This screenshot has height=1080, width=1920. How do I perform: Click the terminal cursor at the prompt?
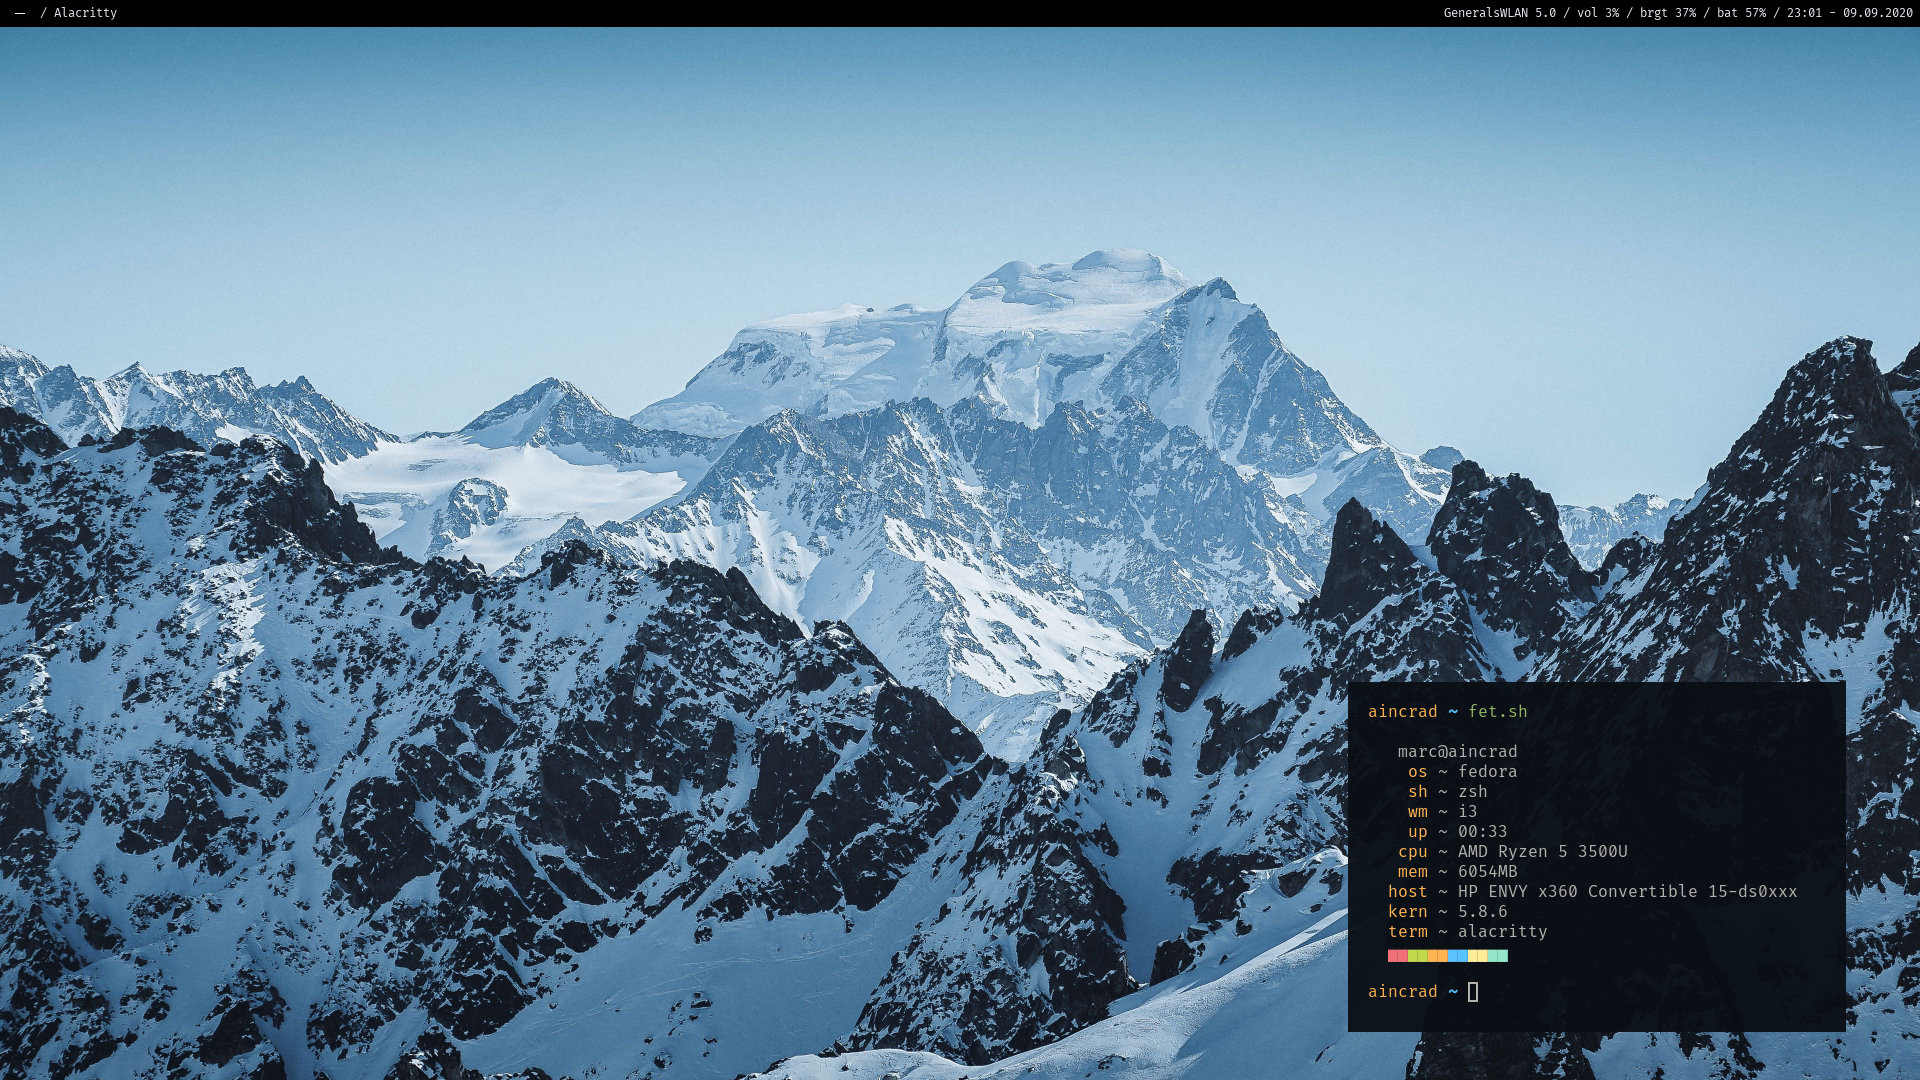tap(1473, 992)
